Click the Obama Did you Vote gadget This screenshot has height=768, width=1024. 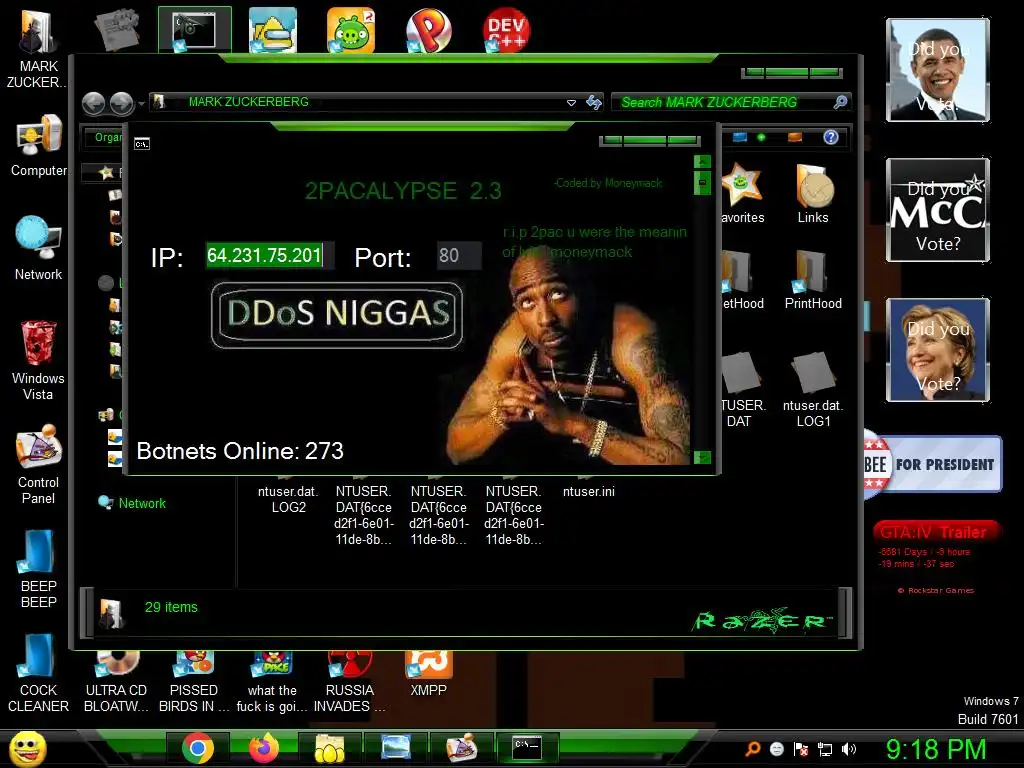click(938, 70)
